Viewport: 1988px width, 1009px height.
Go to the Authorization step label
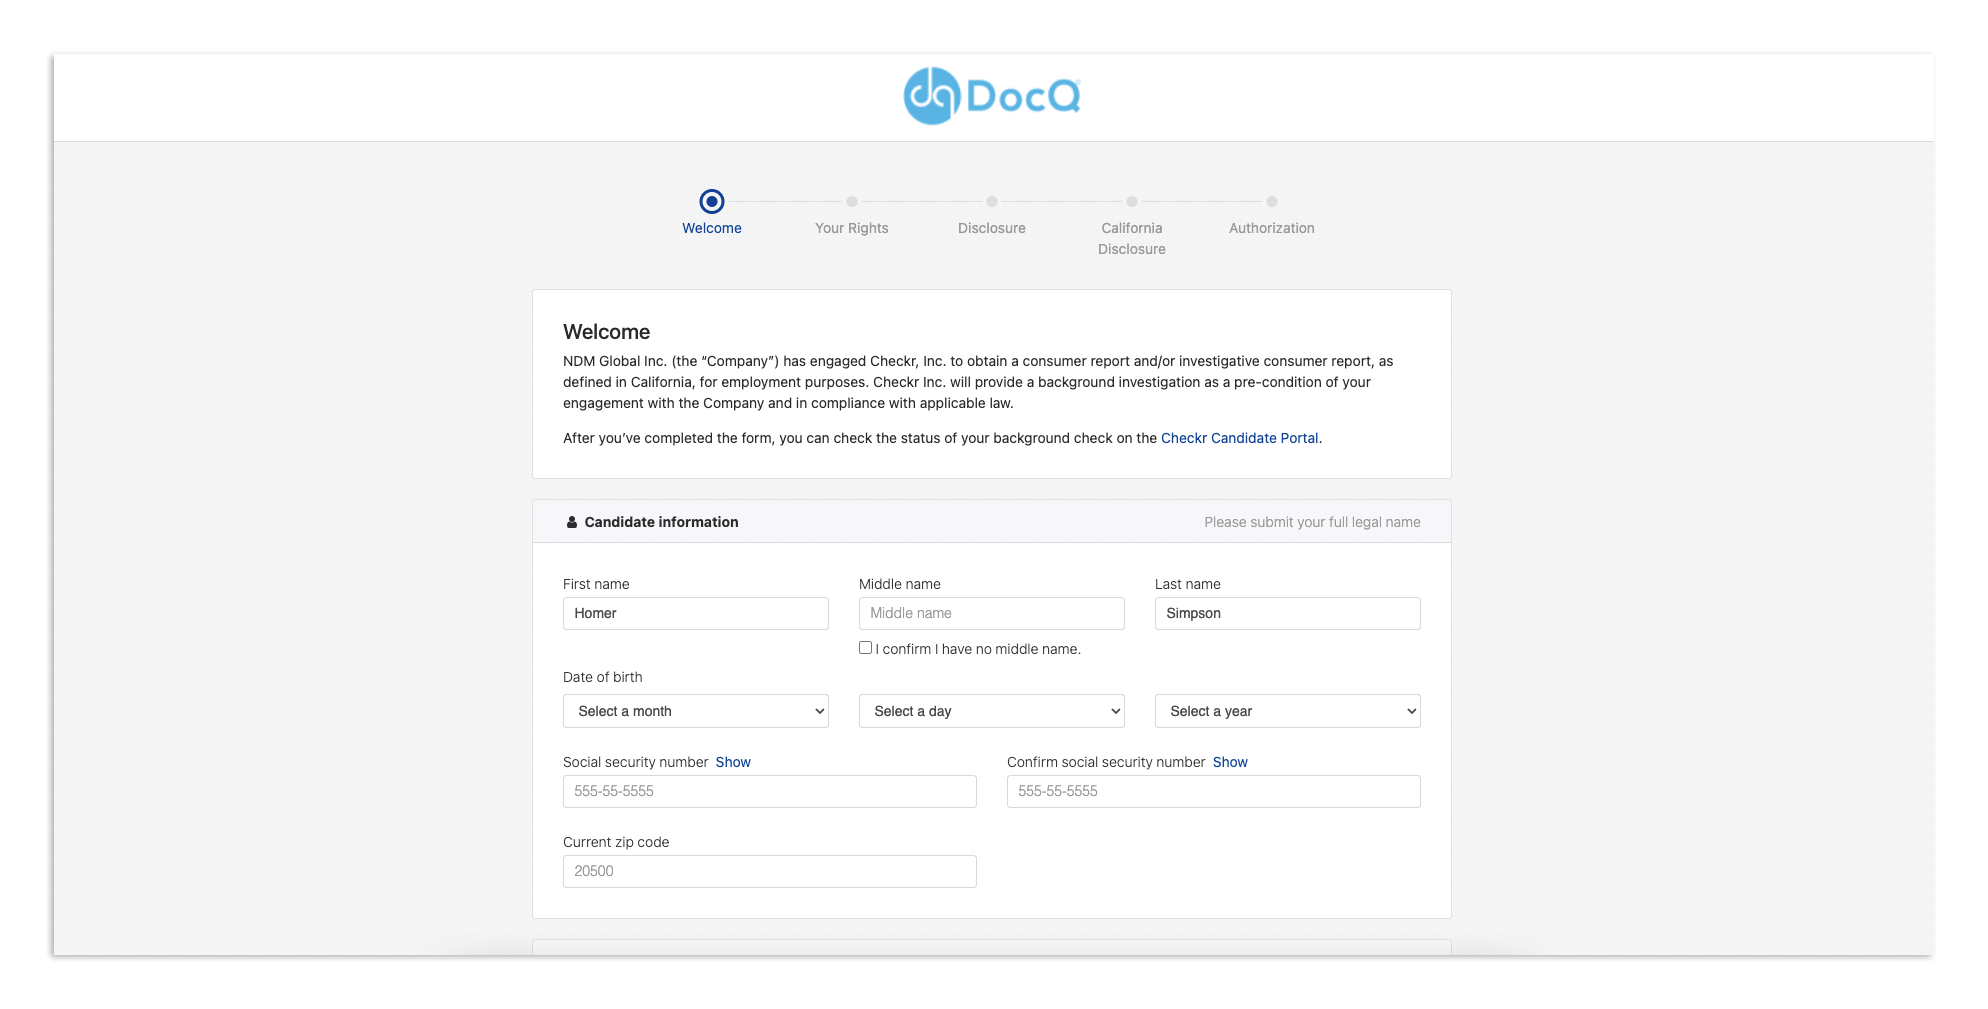[x=1272, y=228]
